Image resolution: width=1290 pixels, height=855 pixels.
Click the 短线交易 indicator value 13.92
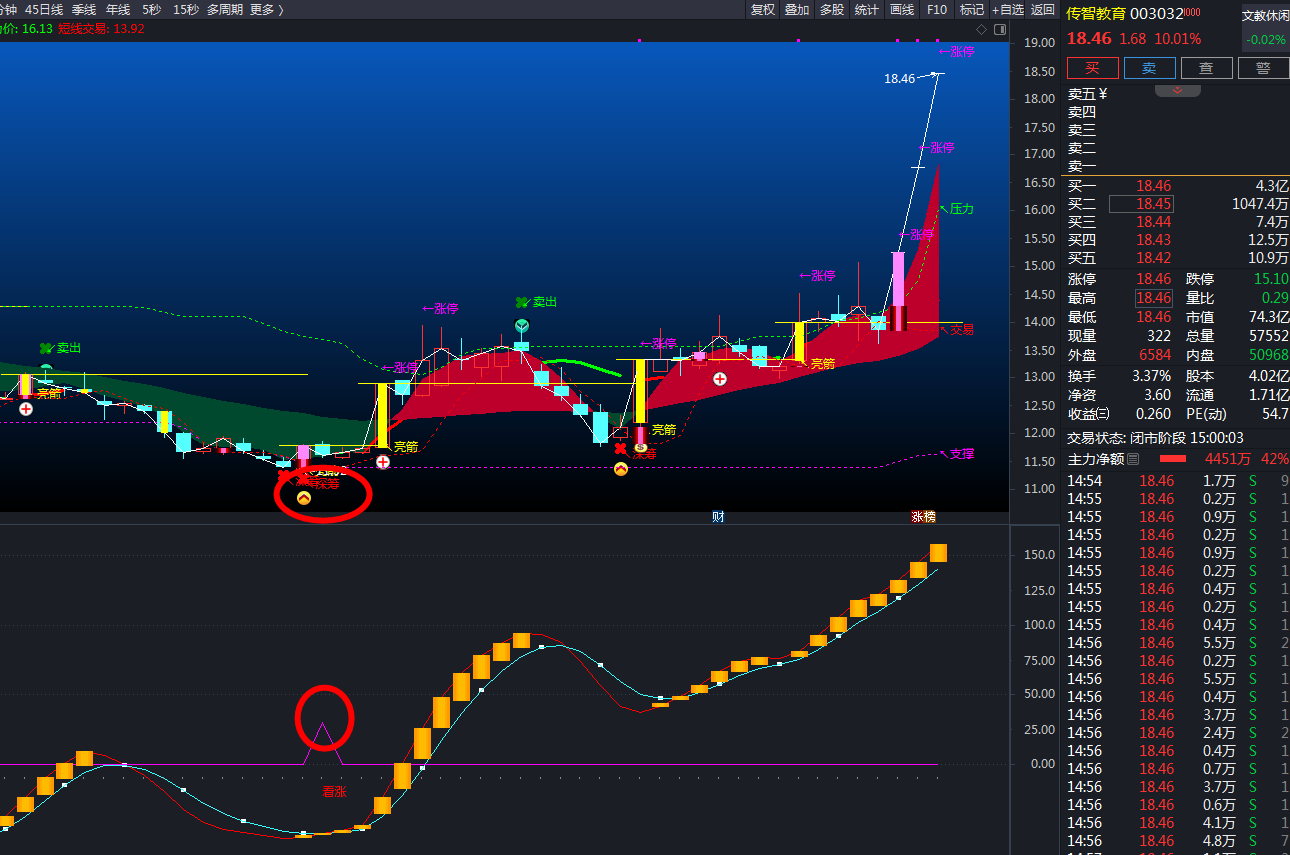point(129,29)
